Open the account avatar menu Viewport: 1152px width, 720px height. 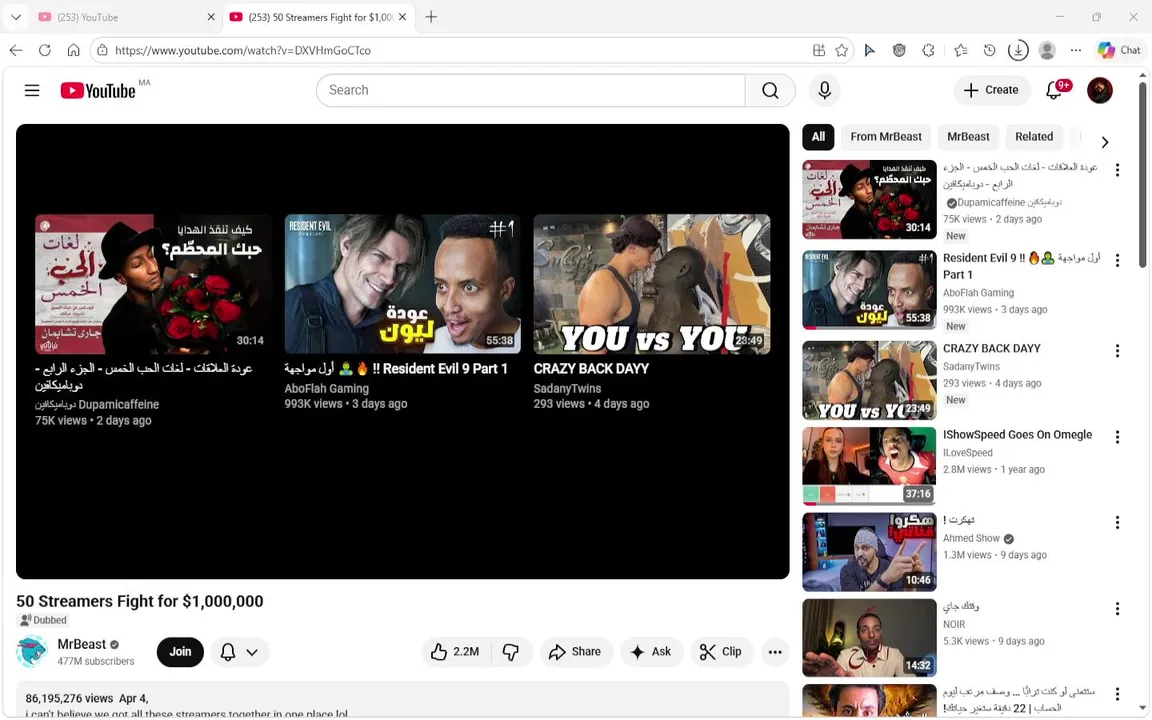coord(1099,90)
